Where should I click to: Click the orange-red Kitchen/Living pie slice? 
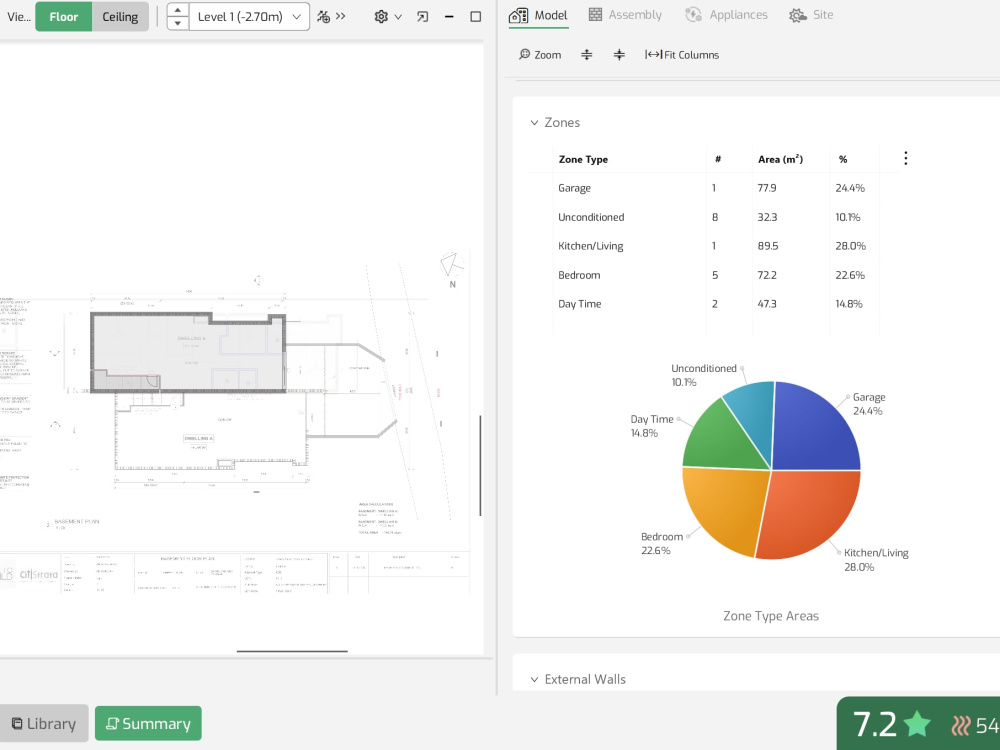(x=807, y=510)
